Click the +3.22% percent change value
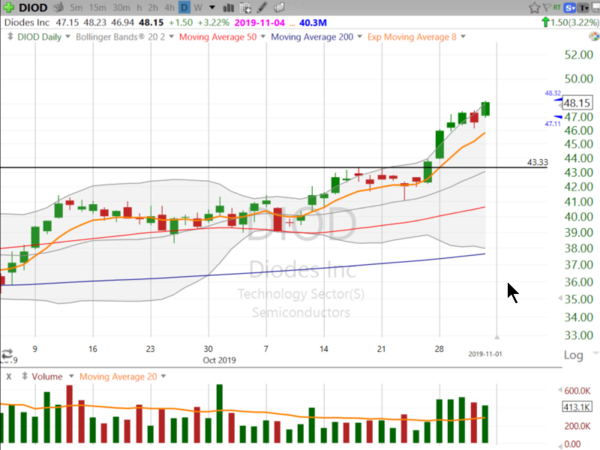 click(213, 23)
